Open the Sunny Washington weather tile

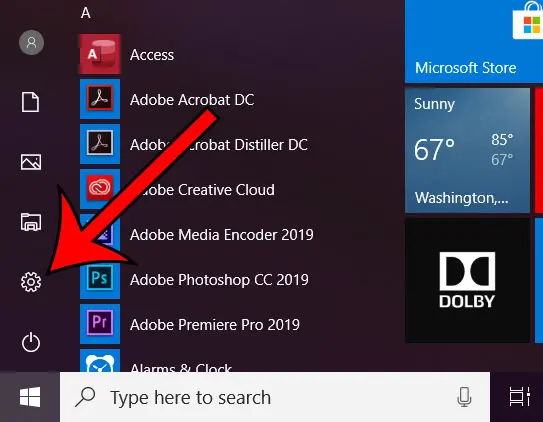point(467,150)
